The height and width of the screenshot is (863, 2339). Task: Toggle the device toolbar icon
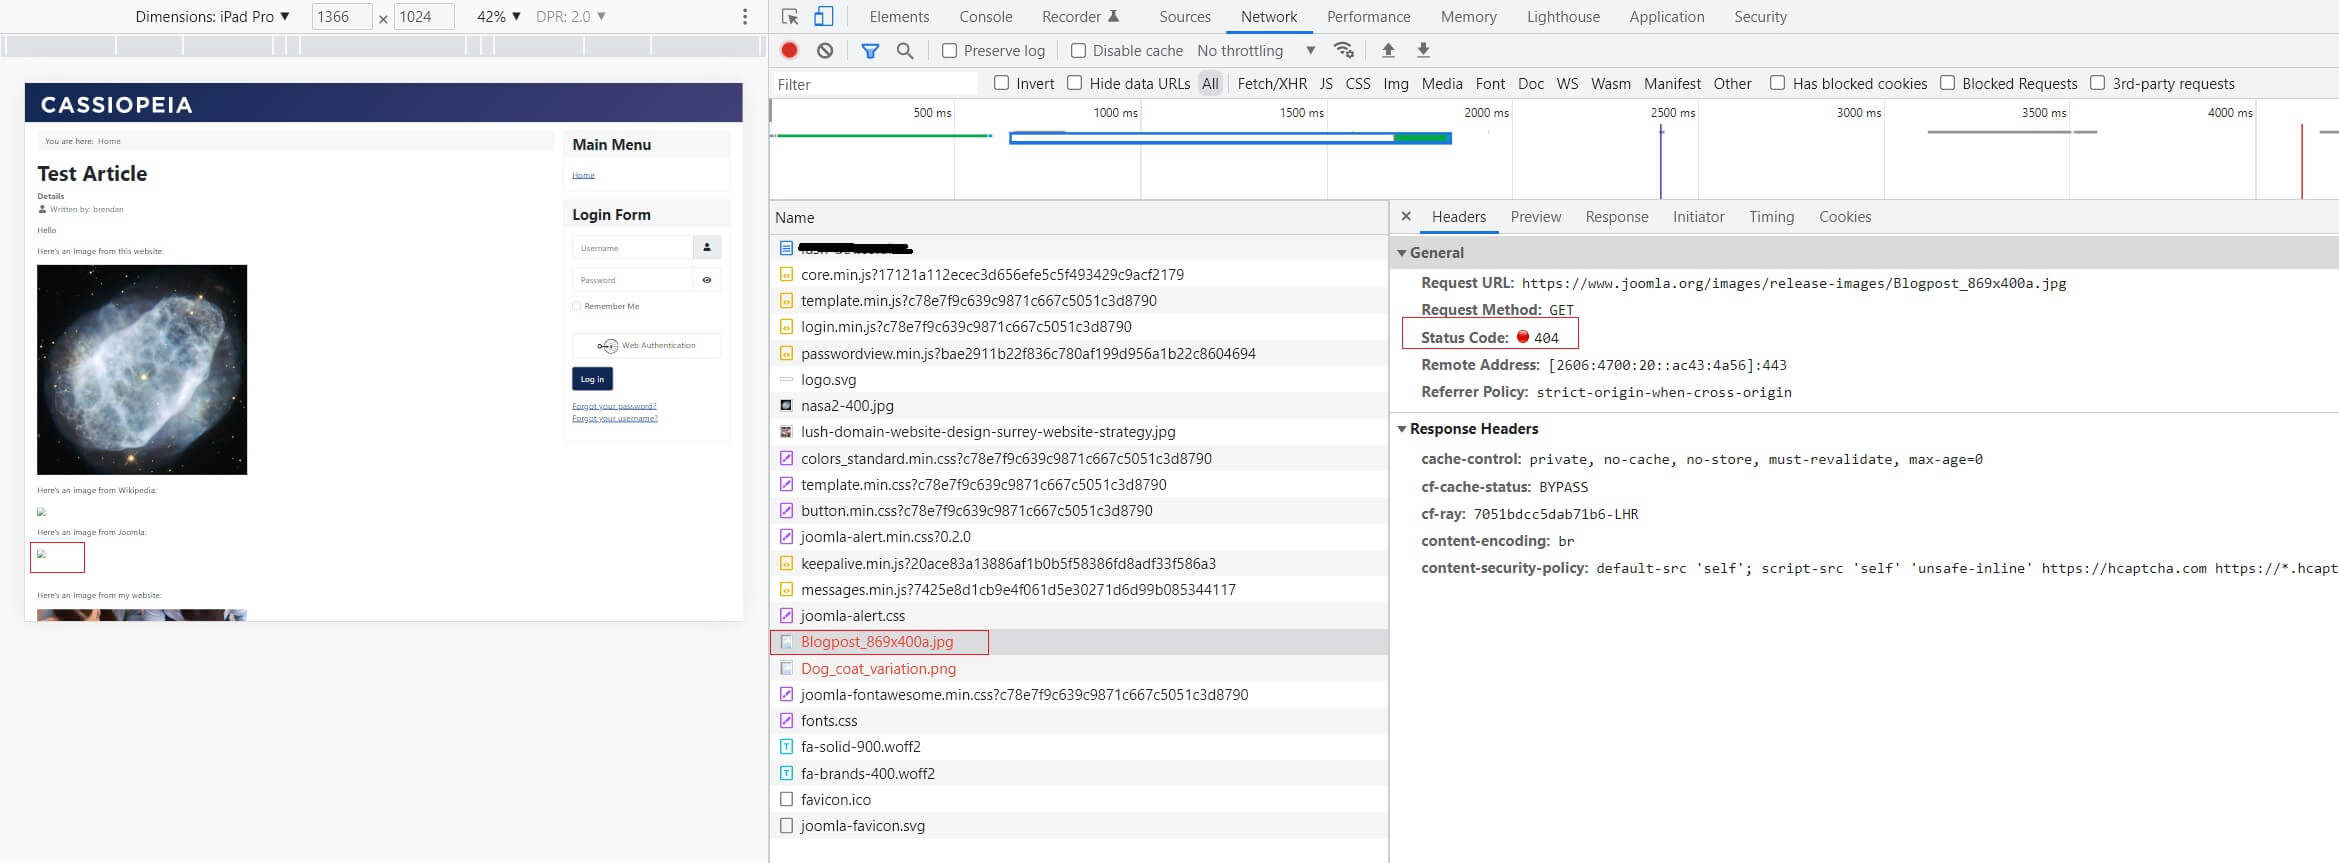pos(823,16)
